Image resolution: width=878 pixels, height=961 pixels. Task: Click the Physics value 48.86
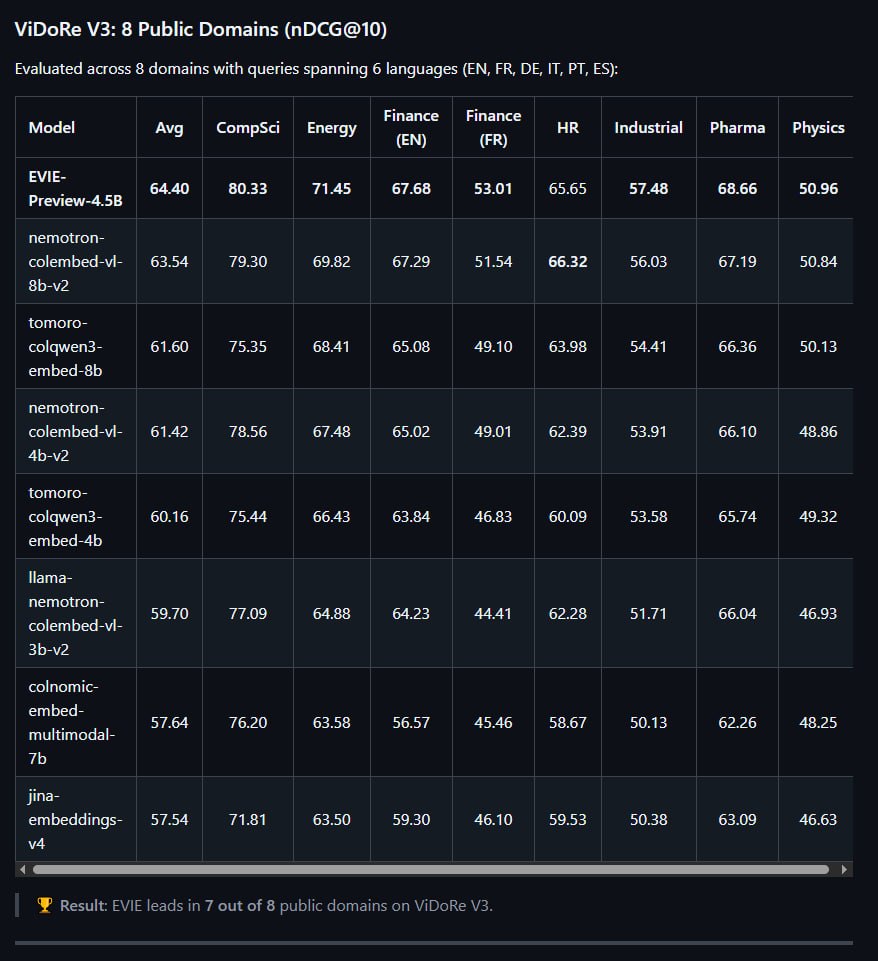click(818, 431)
